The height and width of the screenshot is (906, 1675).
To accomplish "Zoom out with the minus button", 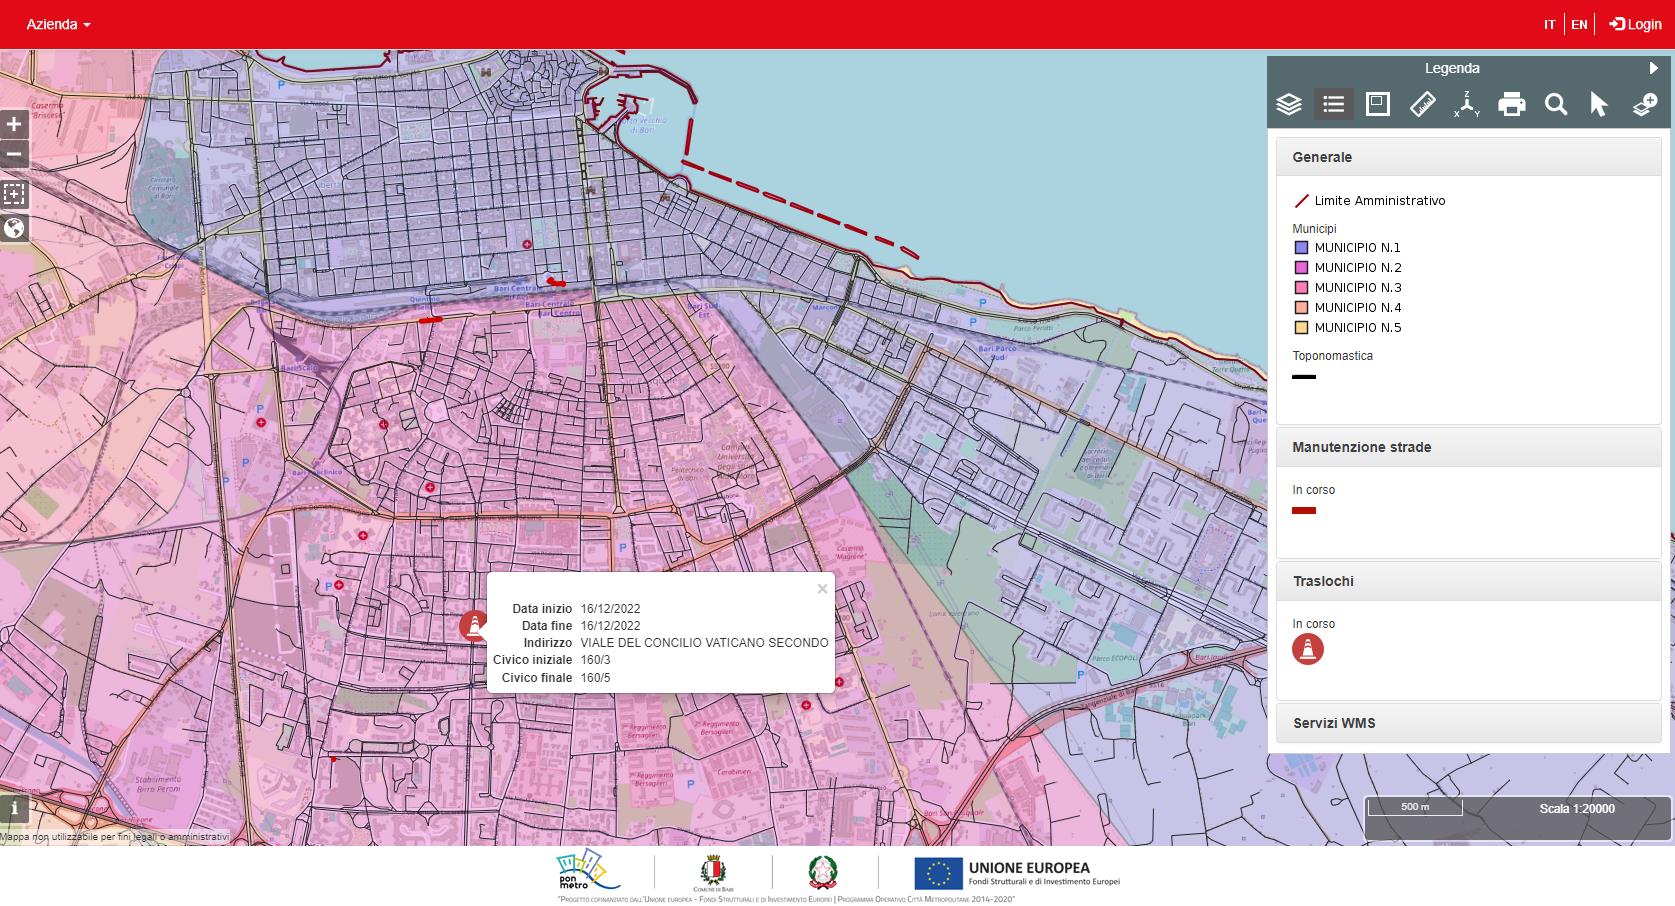I will point(14,154).
